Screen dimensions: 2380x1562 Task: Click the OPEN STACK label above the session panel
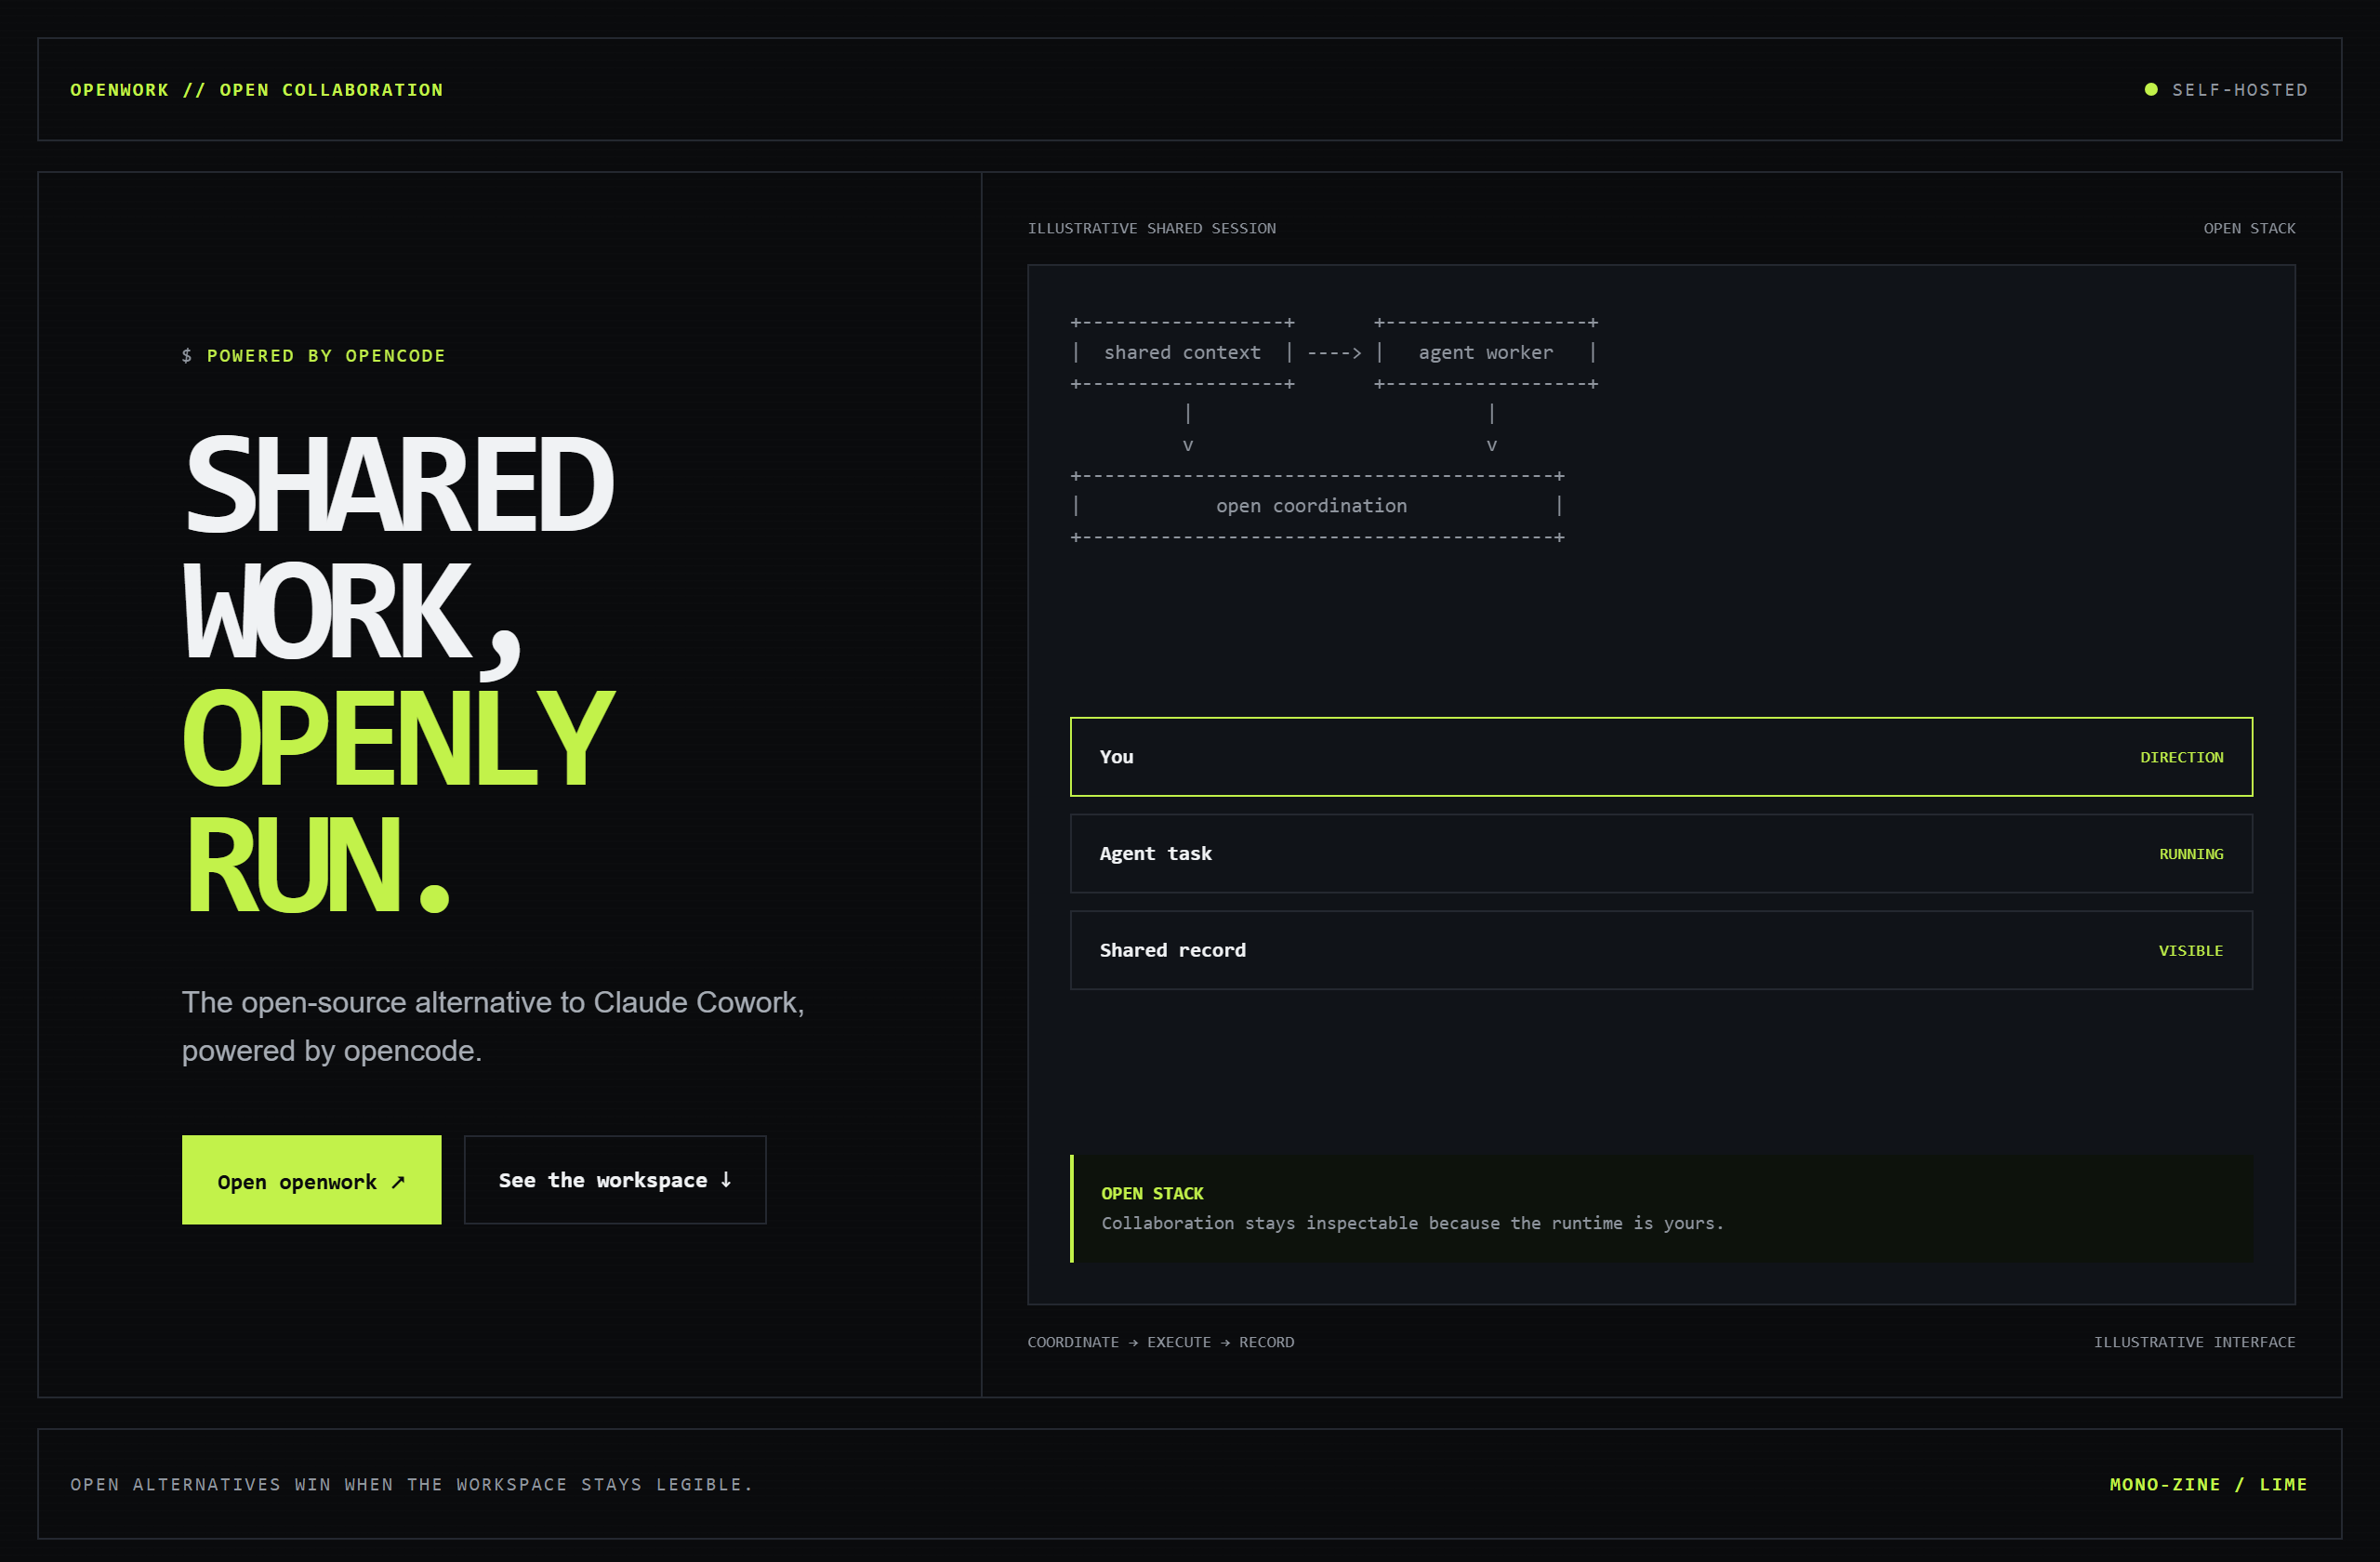(2249, 229)
